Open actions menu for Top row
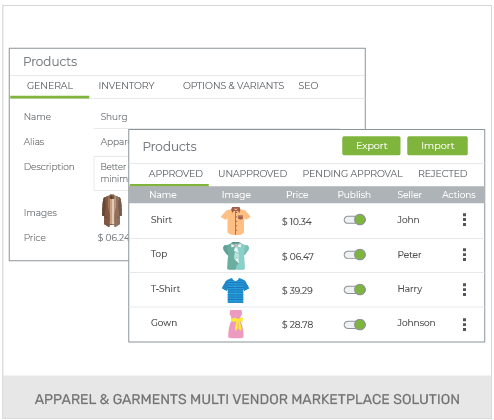Screen dimensions: 494x420 coord(464,255)
